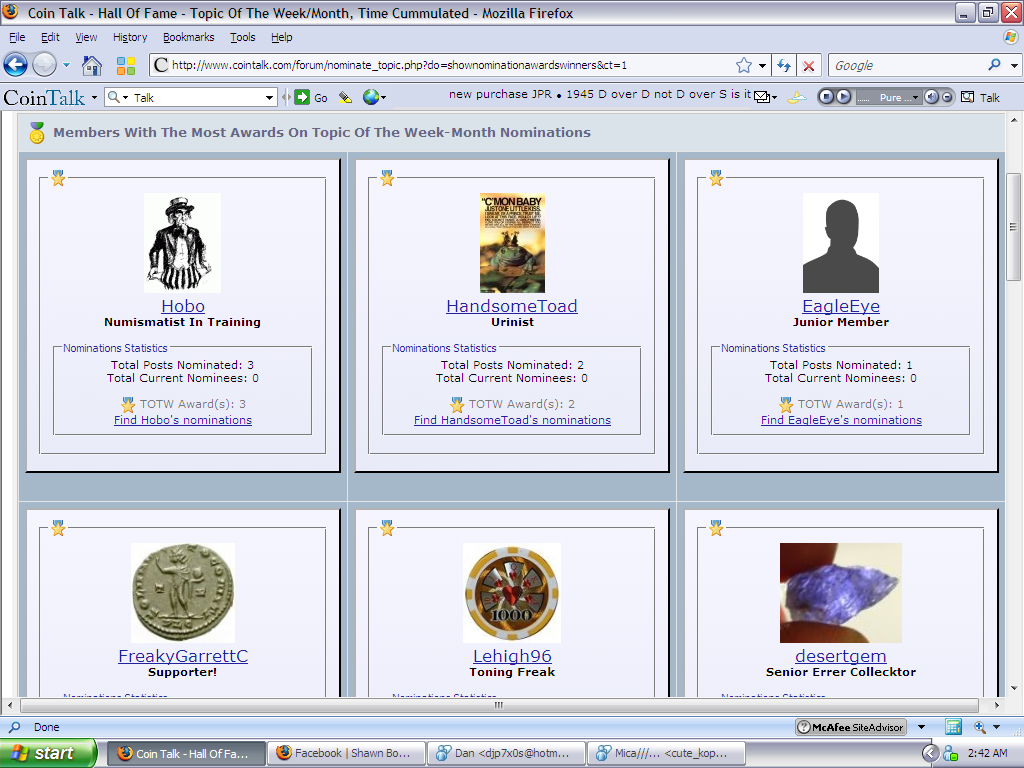Click the reload arrows icon in address bar
This screenshot has height=768, width=1024.
[784, 65]
